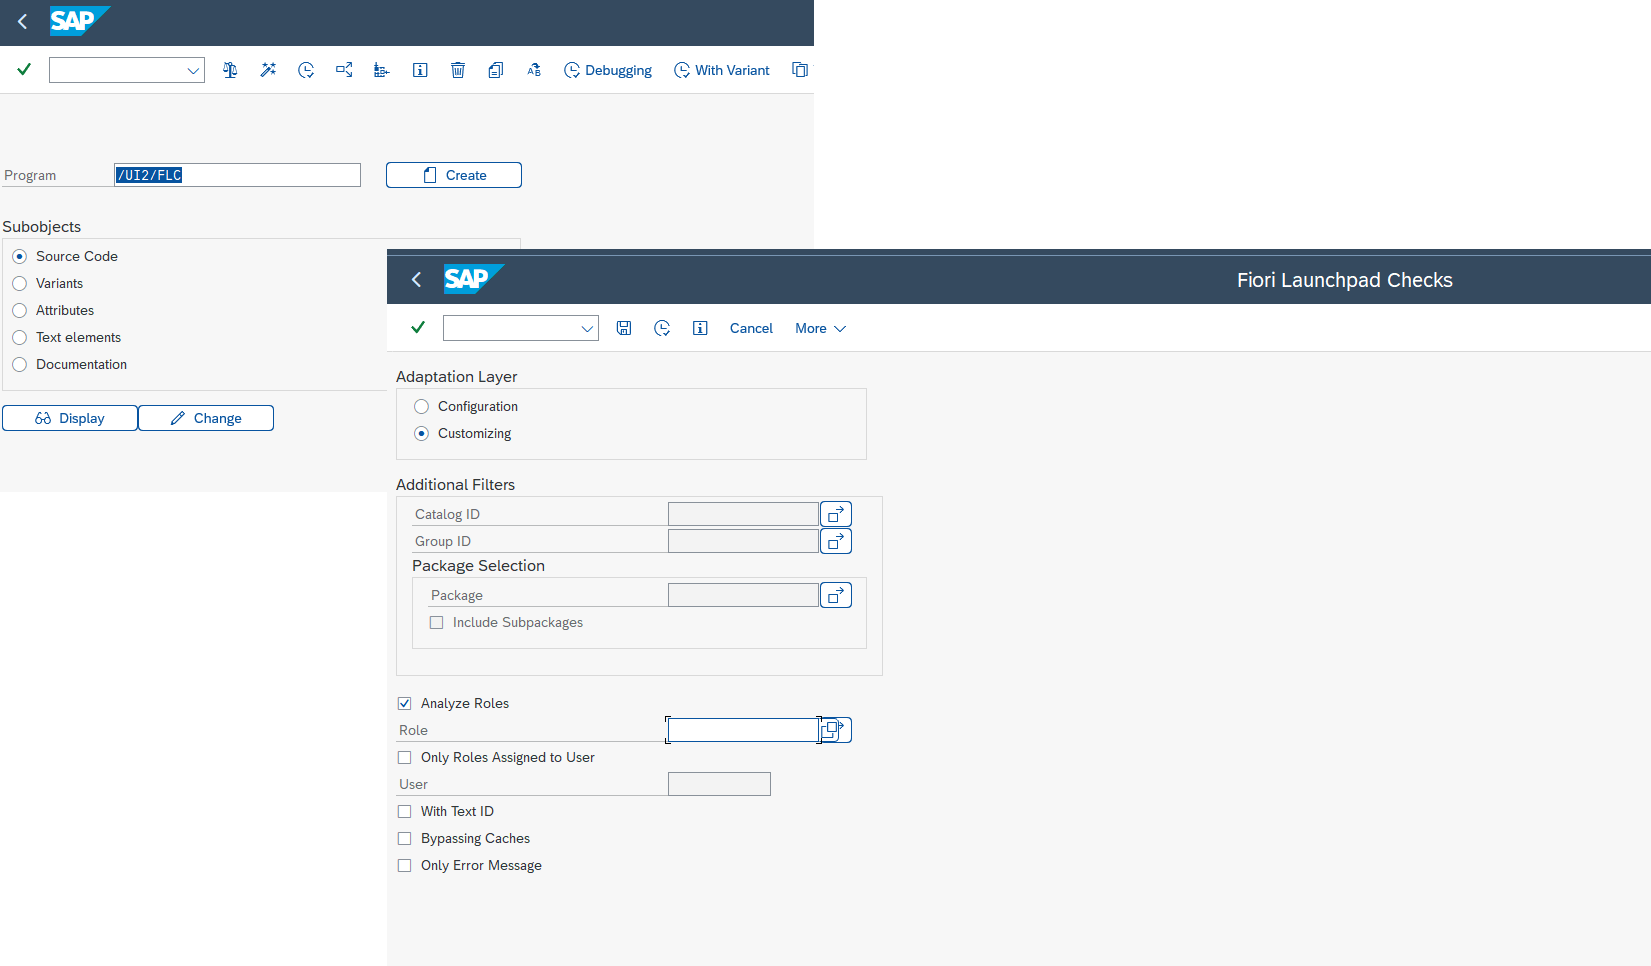
Task: Click the With Variant button
Action: tap(722, 70)
